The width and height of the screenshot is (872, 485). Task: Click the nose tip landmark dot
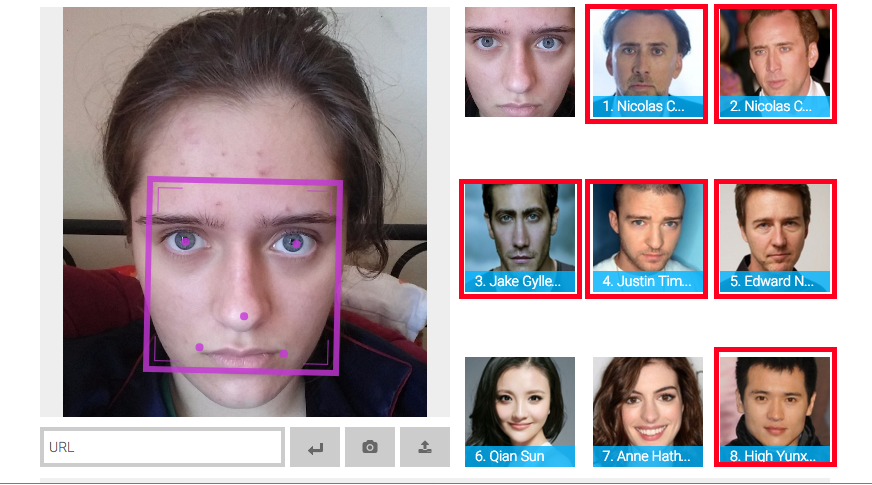pyautogui.click(x=244, y=316)
